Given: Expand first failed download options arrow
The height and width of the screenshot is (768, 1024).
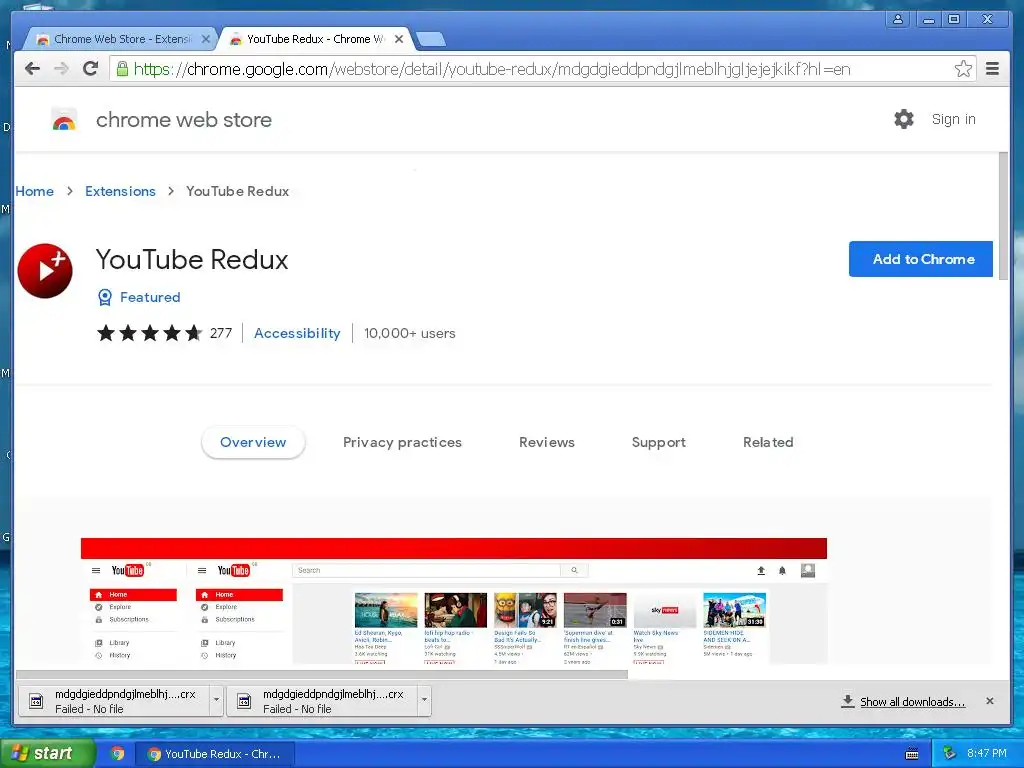Looking at the screenshot, I should 216,700.
